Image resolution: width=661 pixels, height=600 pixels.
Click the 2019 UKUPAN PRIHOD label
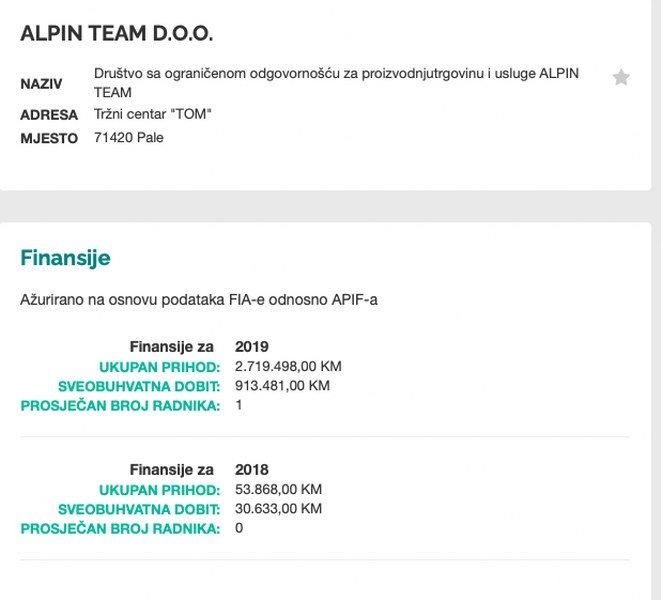(x=159, y=367)
